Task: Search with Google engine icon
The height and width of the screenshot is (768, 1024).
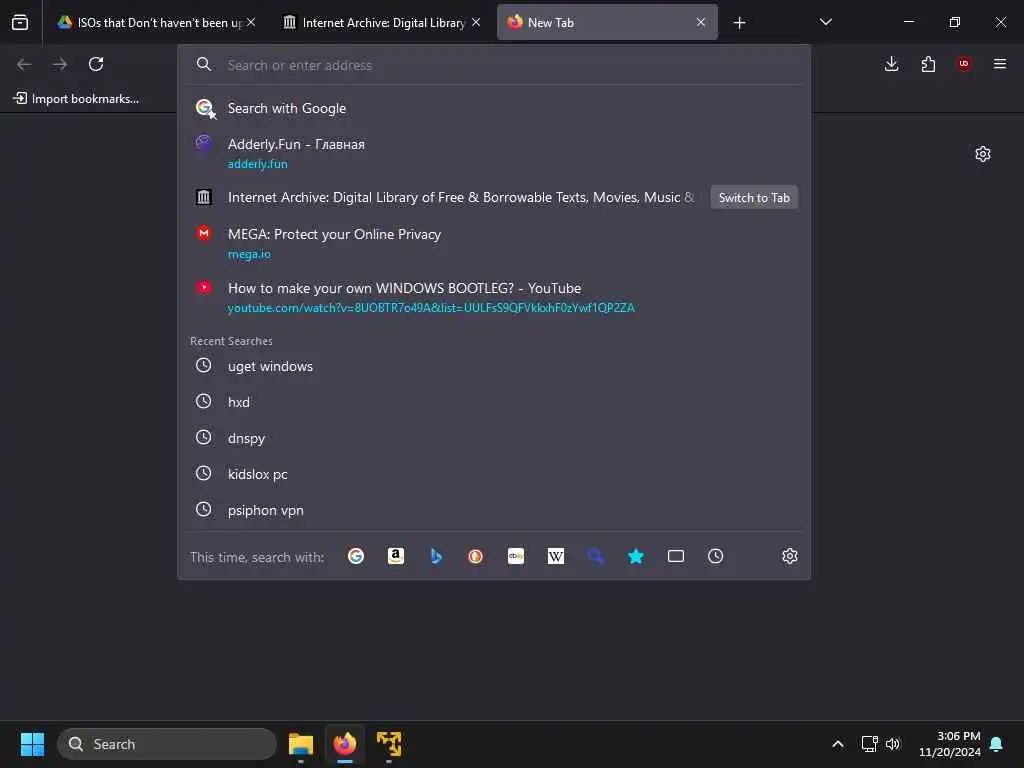Action: click(x=205, y=108)
